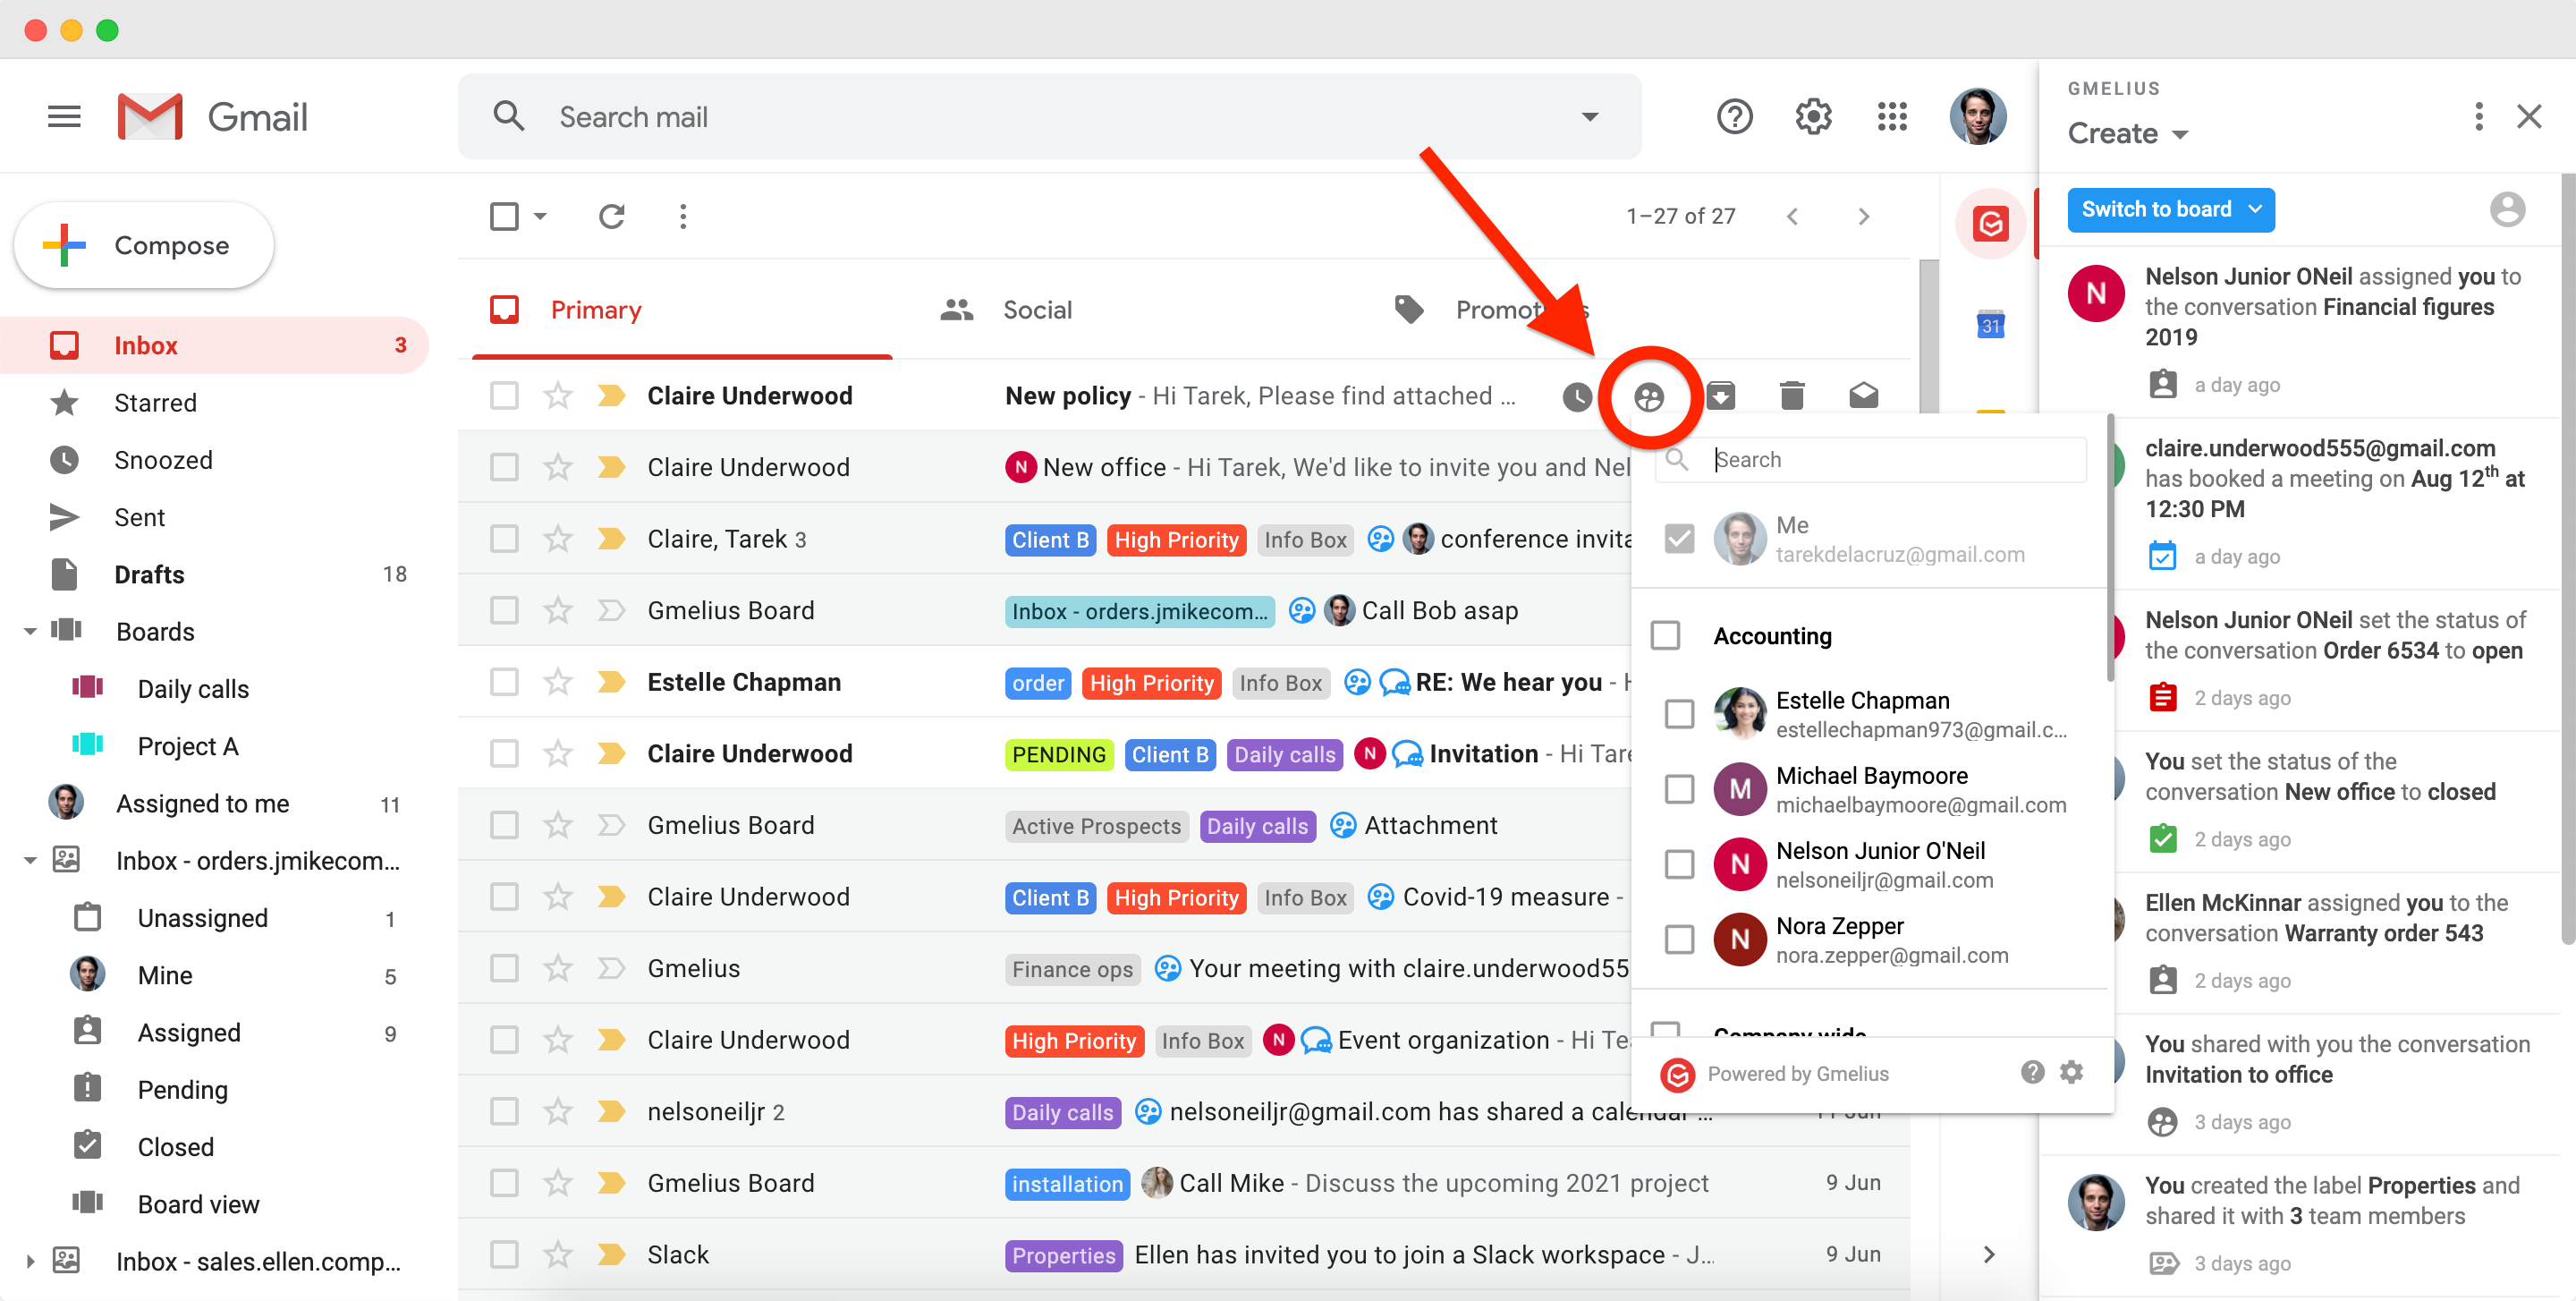The height and width of the screenshot is (1301, 2576).
Task: Open the main menu hamburger icon
Action: tap(64, 117)
